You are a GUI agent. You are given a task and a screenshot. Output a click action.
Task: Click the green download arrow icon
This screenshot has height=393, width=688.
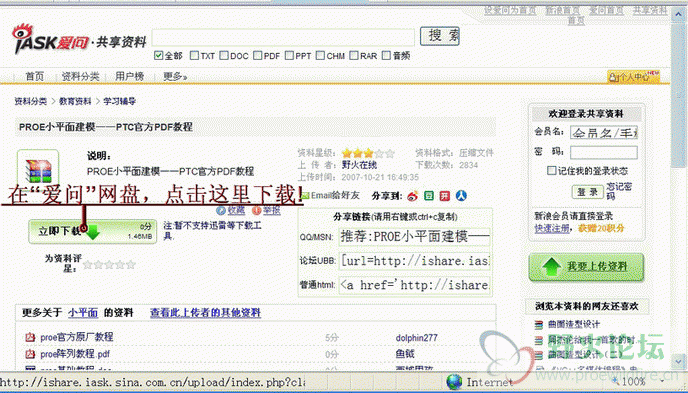pos(93,232)
